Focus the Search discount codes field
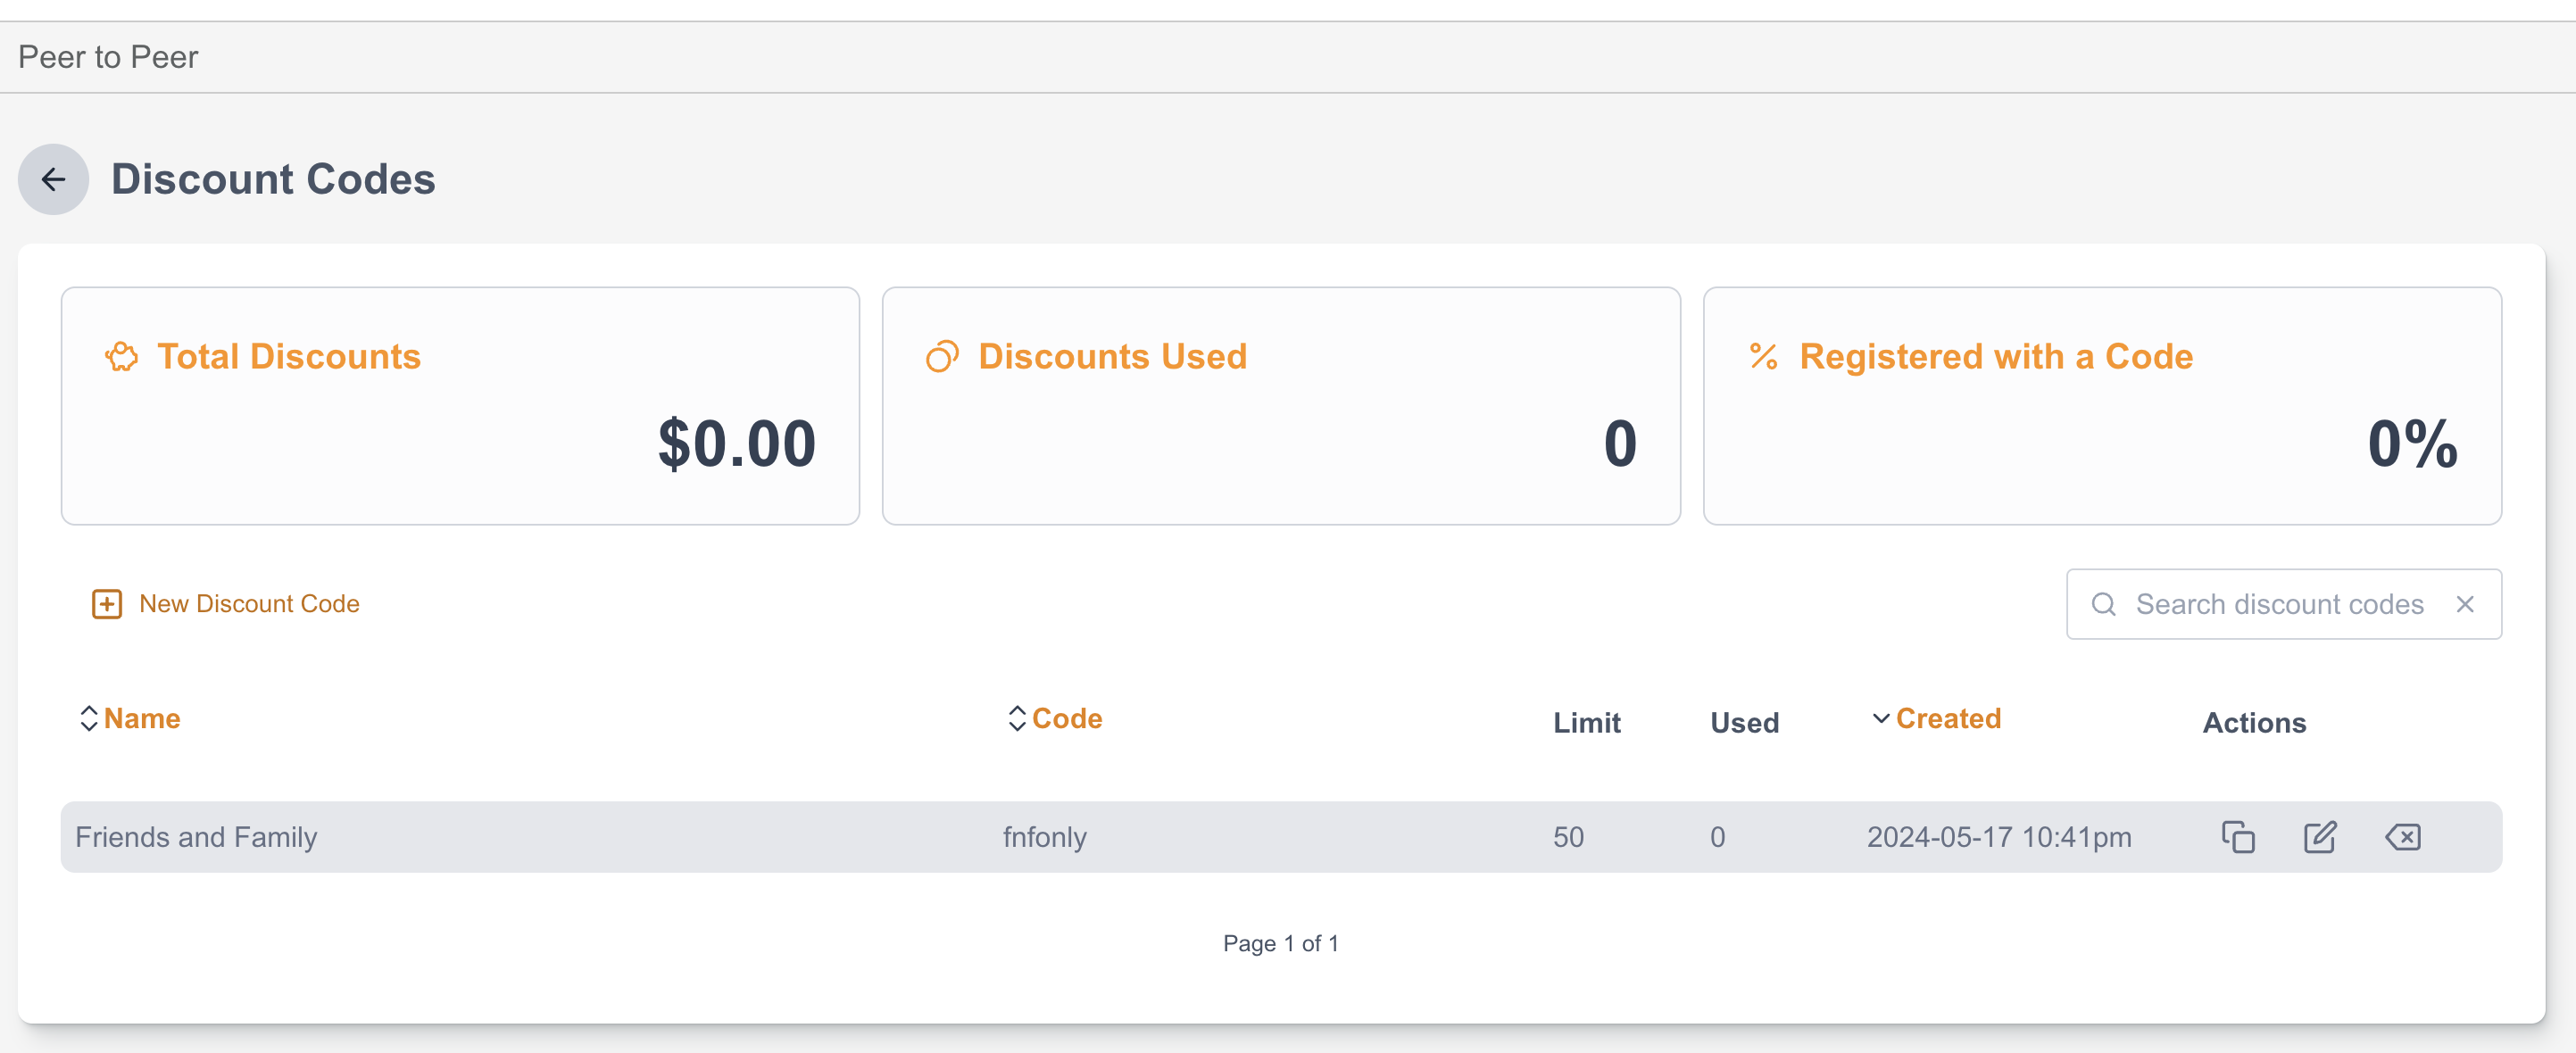Viewport: 2576px width, 1053px height. coord(2279,604)
